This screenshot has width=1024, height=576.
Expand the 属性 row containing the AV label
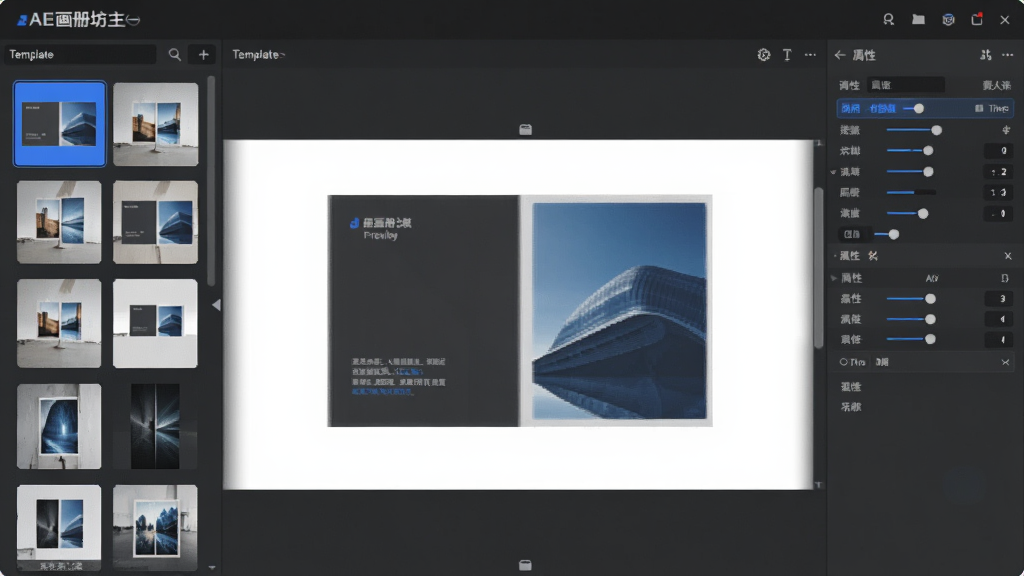834,278
